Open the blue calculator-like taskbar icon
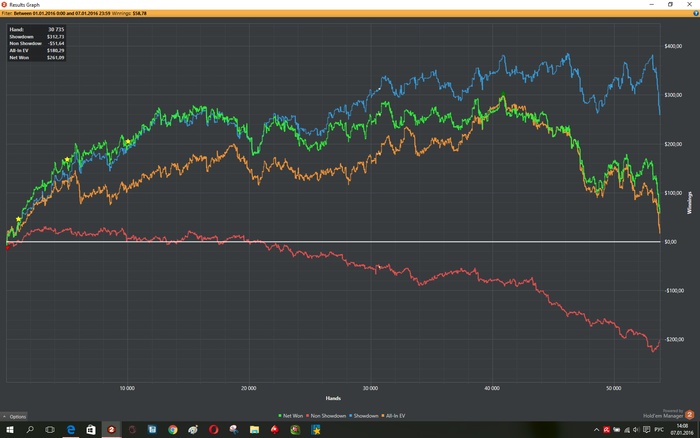The width and height of the screenshot is (700, 438). 152,430
